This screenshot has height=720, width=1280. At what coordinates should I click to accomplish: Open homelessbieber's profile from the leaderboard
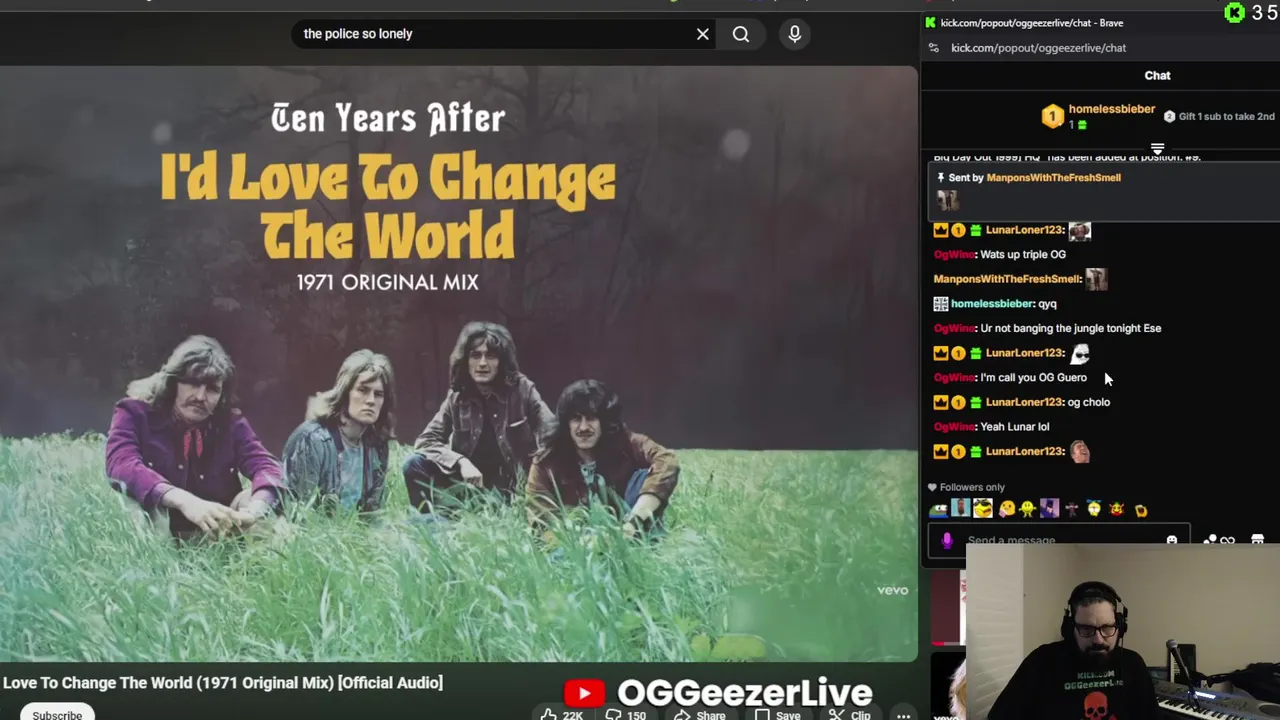click(x=1111, y=109)
